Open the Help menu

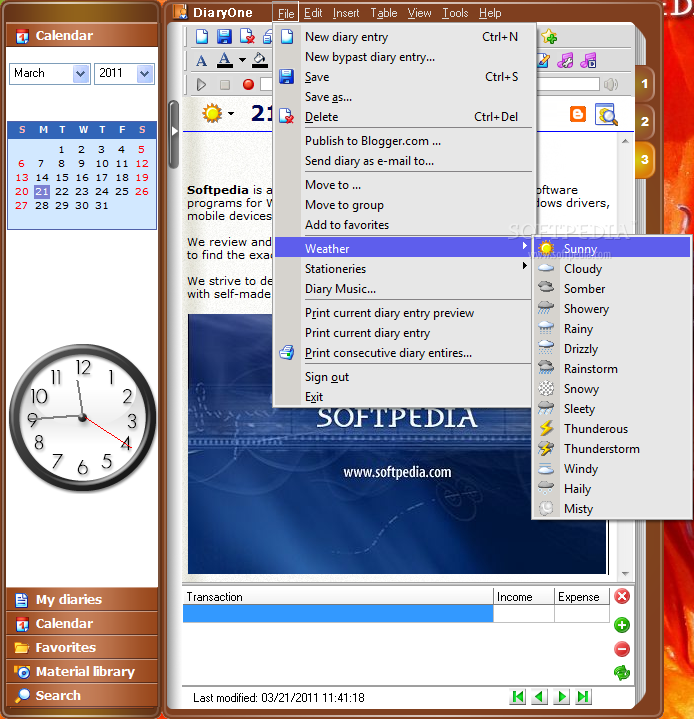tap(490, 13)
